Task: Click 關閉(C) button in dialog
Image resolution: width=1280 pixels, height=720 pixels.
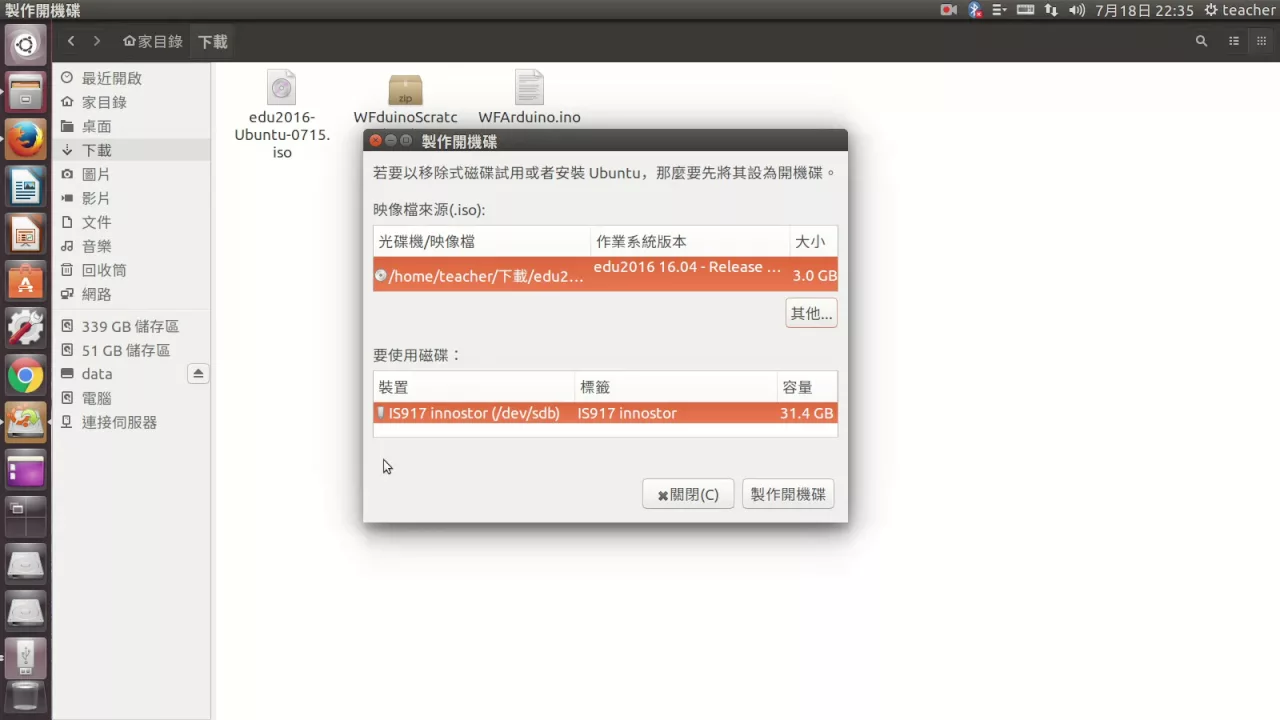Action: pos(688,494)
